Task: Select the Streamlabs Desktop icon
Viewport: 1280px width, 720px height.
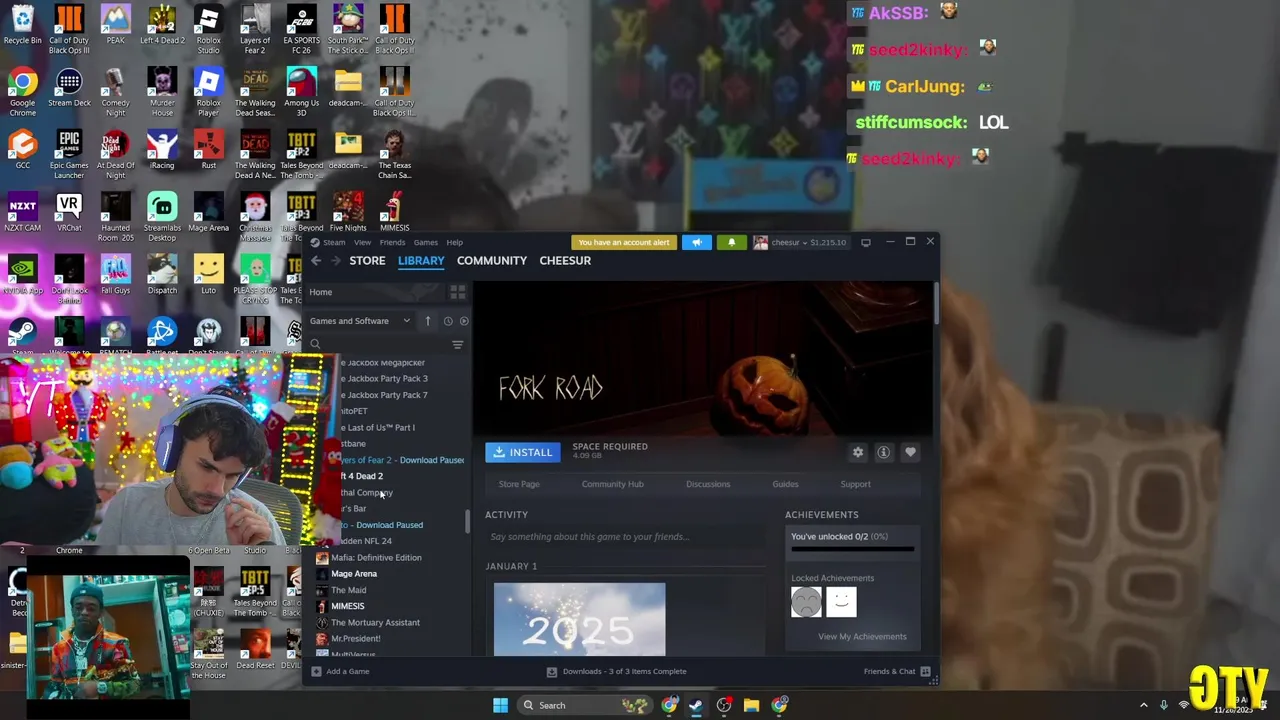Action: click(162, 217)
